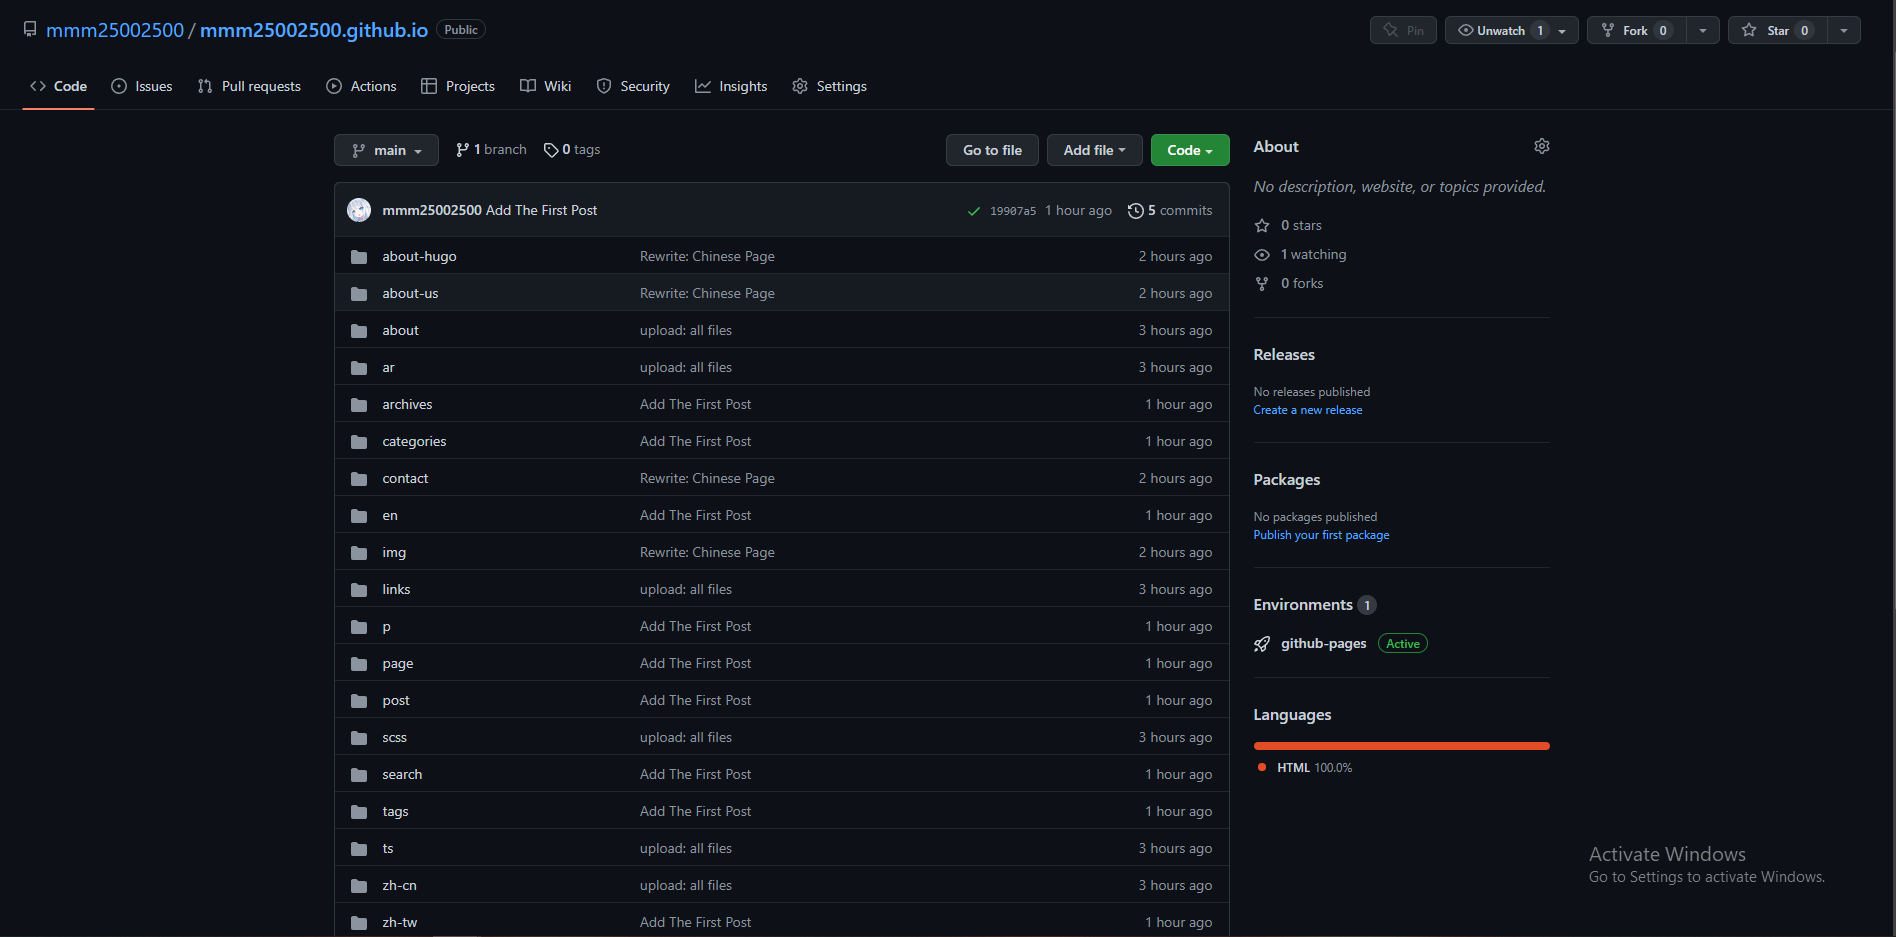Viewport: 1896px width, 937px height.
Task: Open the About settings gear icon
Action: click(1542, 146)
